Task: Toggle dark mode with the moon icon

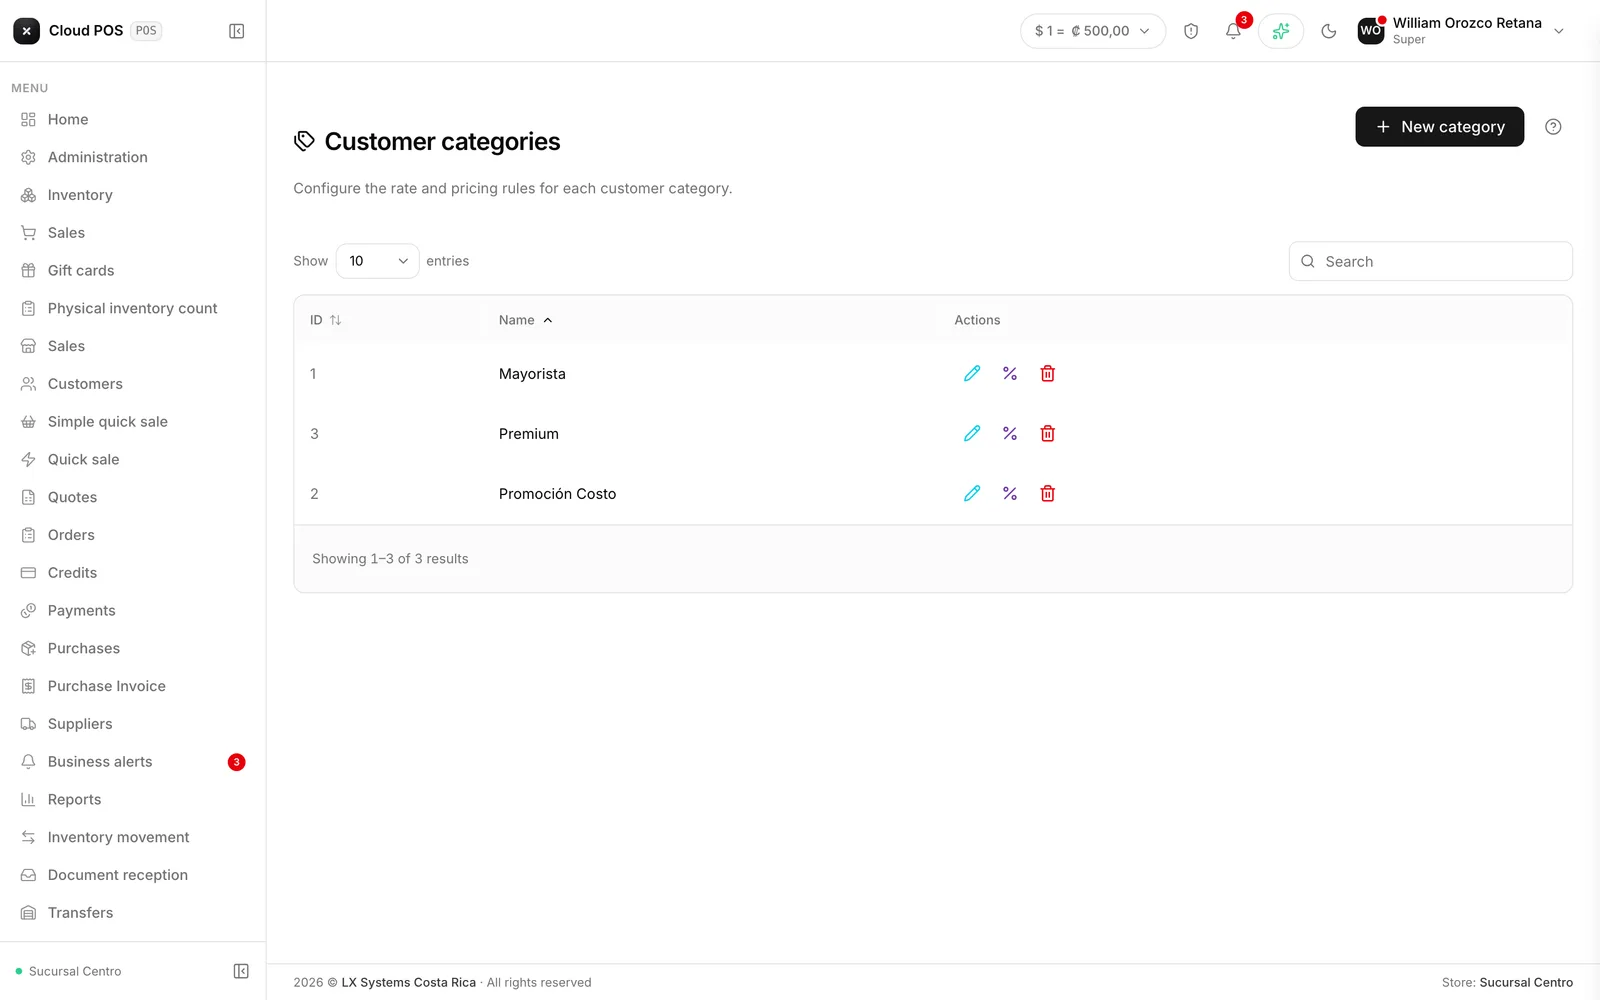Action: [1329, 31]
